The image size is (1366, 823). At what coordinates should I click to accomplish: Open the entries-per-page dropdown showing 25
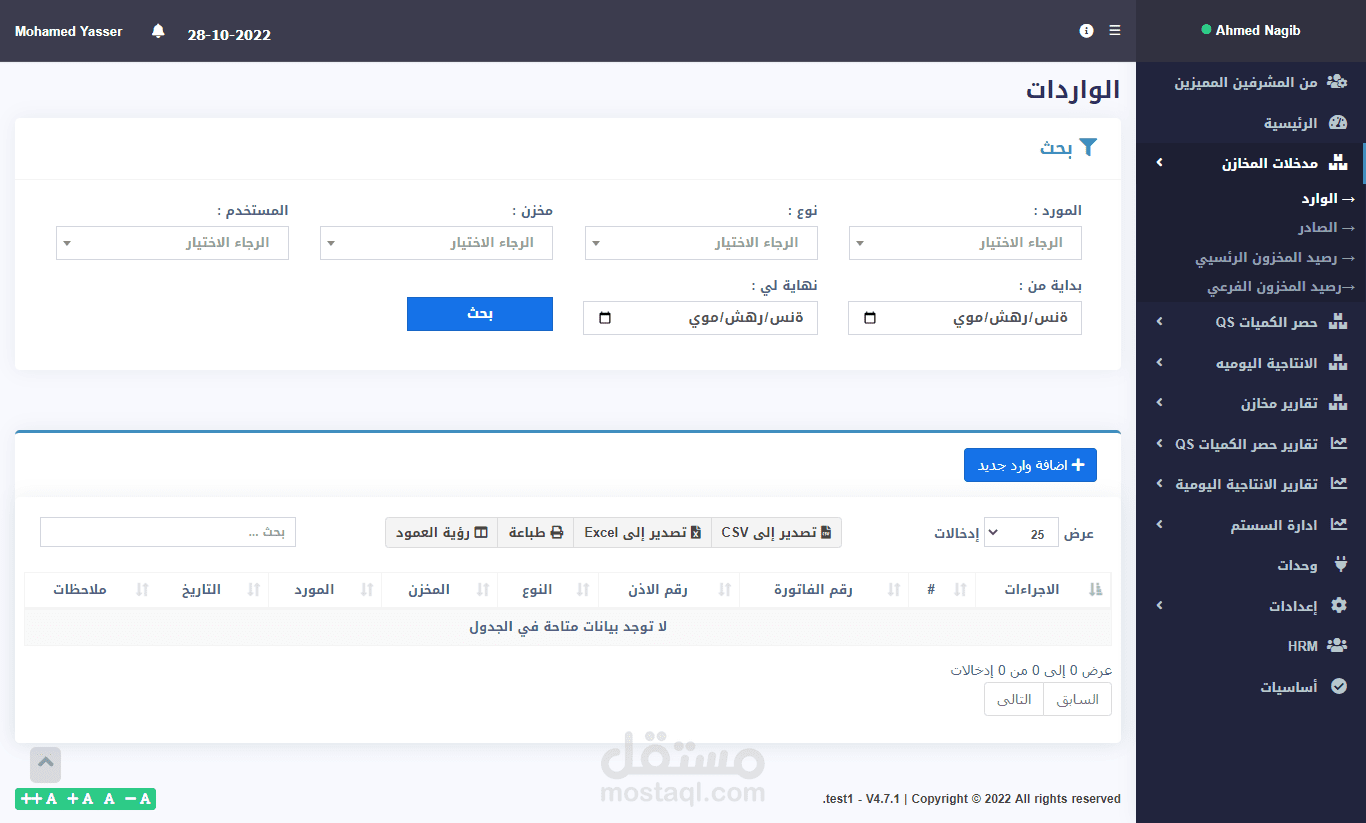(1021, 533)
